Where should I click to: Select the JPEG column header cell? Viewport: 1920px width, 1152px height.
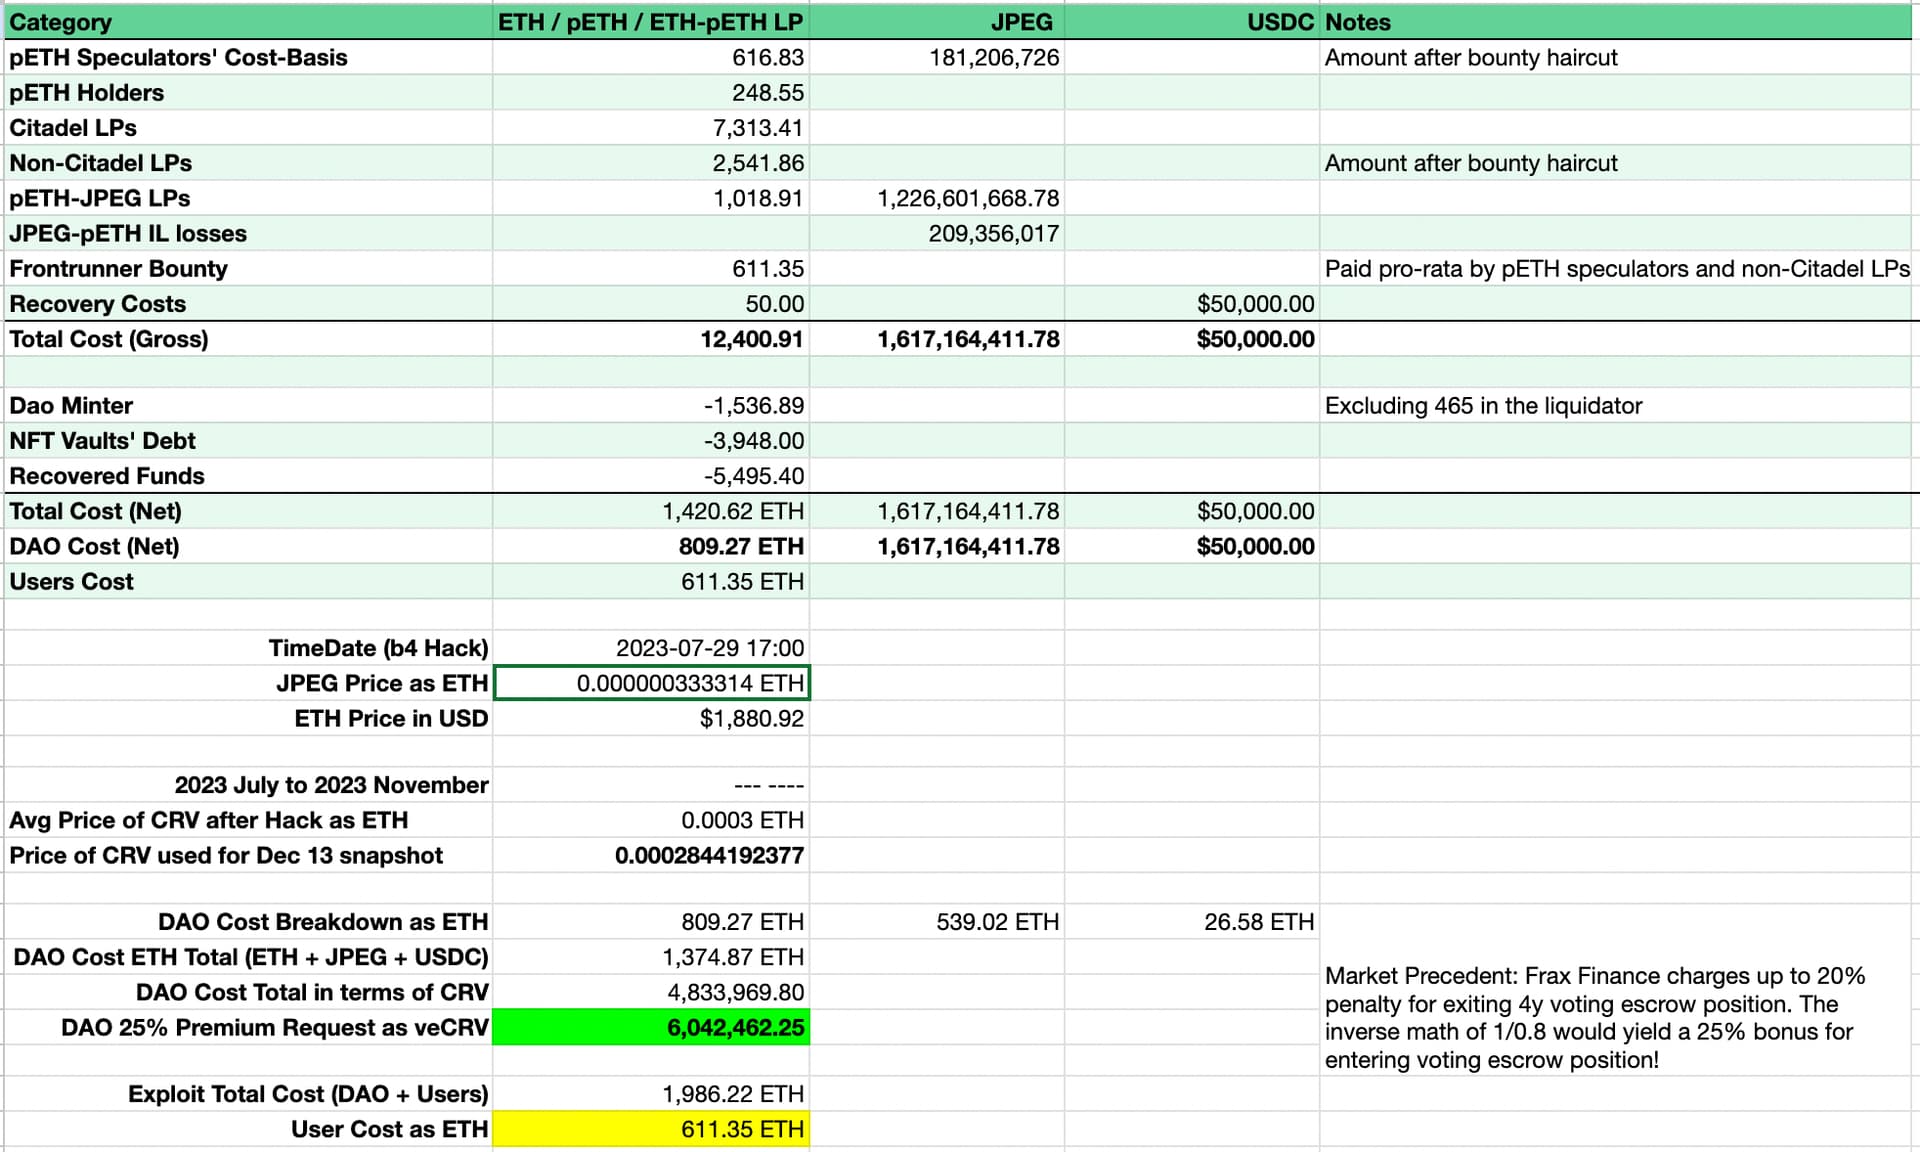[936, 22]
